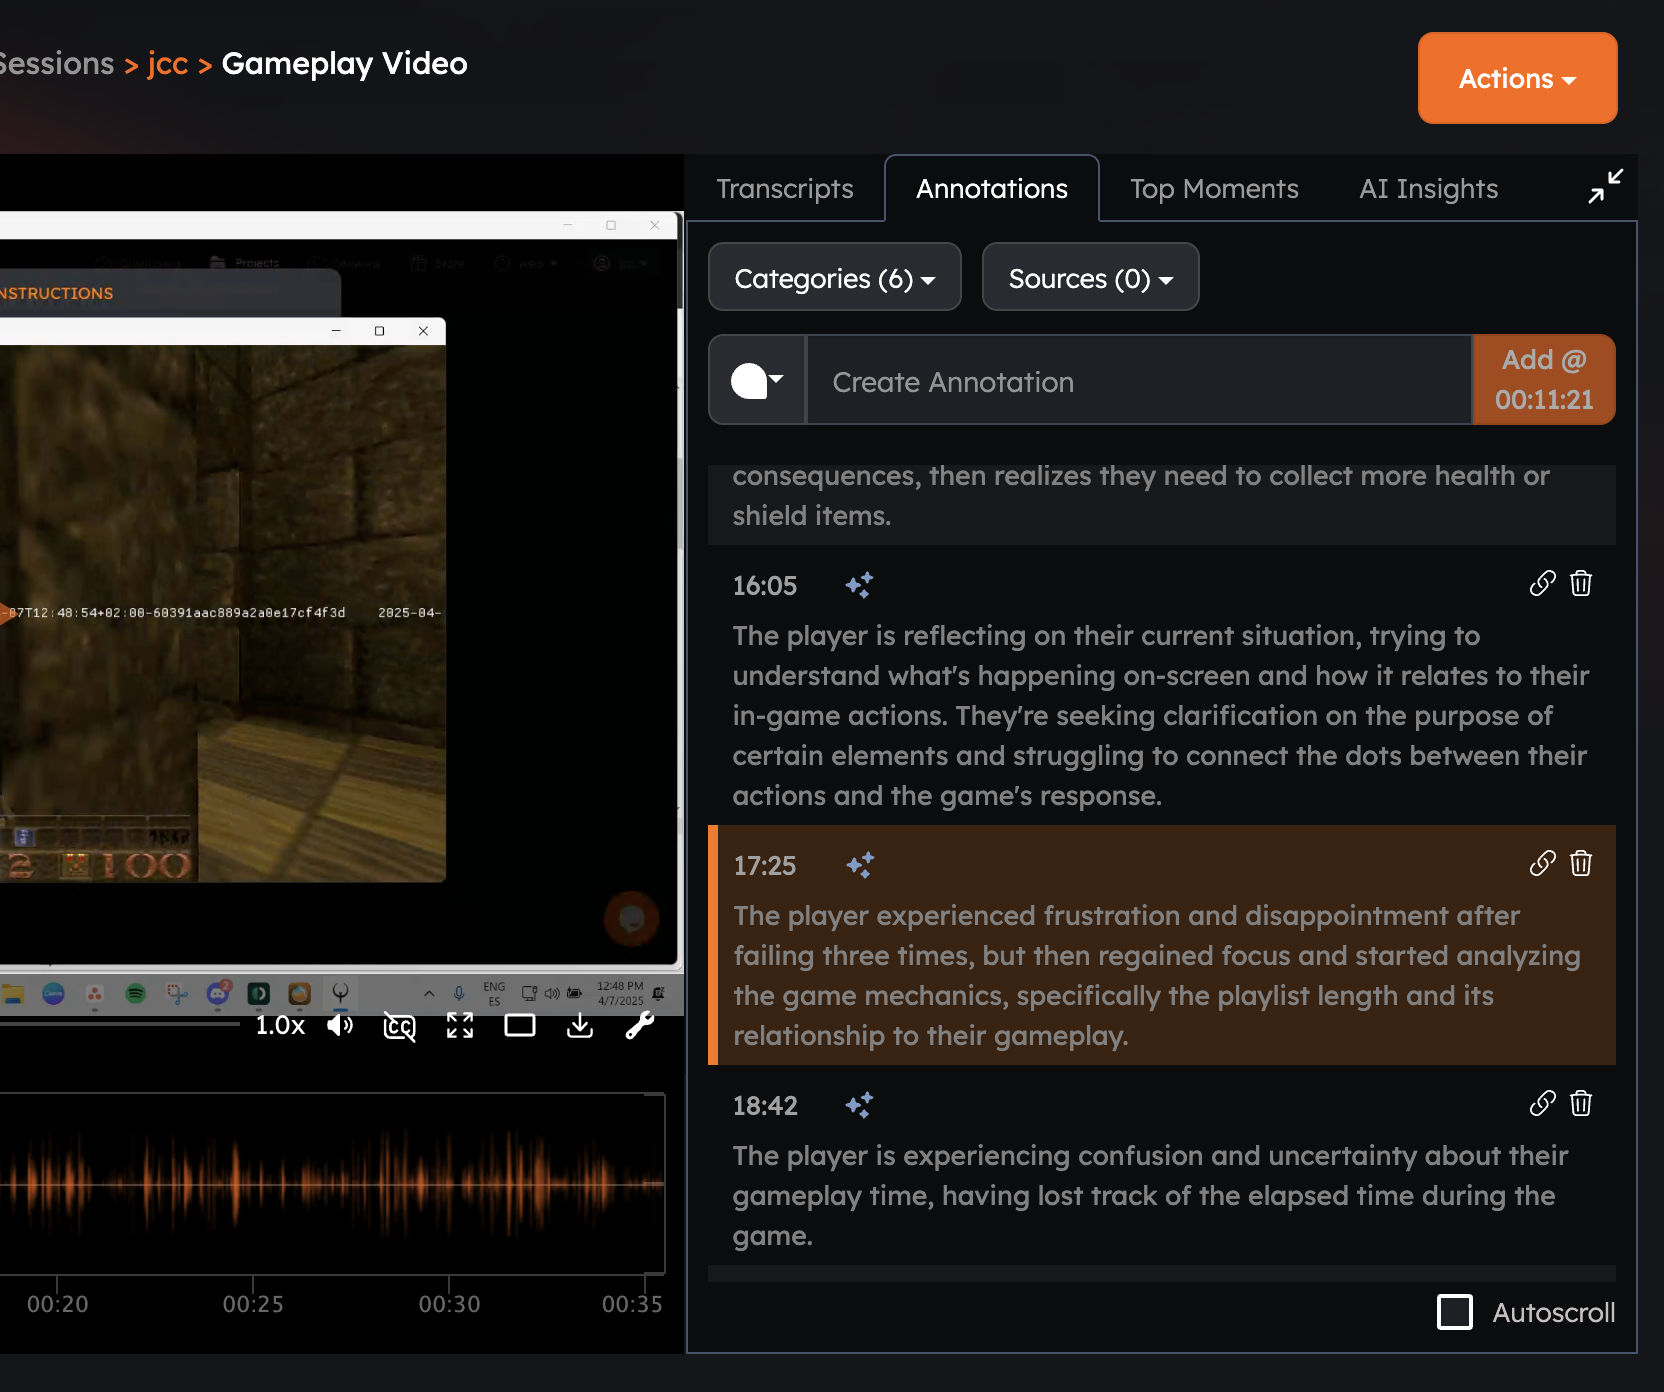The image size is (1664, 1392).
Task: Click the fullscreen icon in the video player
Action: click(x=459, y=1025)
